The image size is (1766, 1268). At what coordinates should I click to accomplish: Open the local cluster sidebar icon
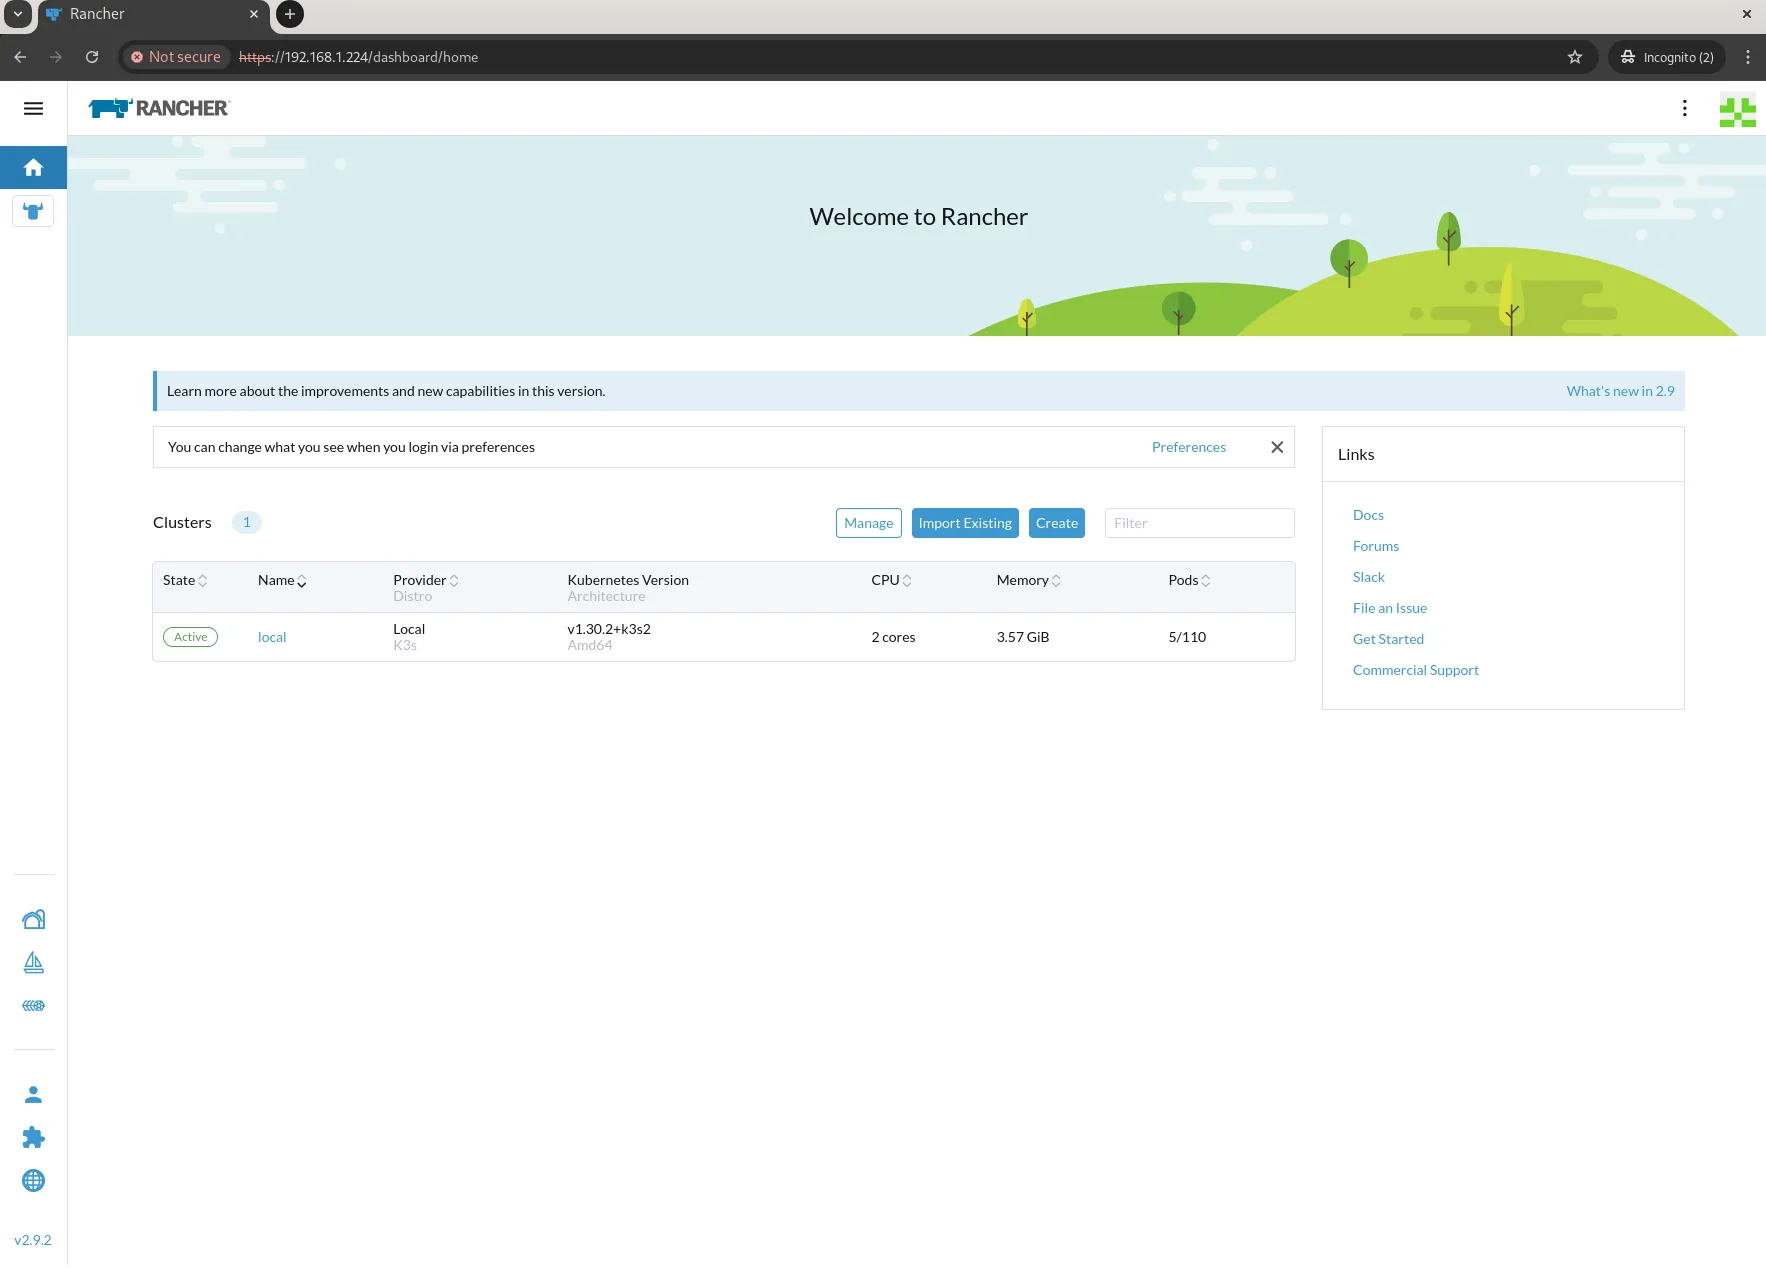point(33,211)
